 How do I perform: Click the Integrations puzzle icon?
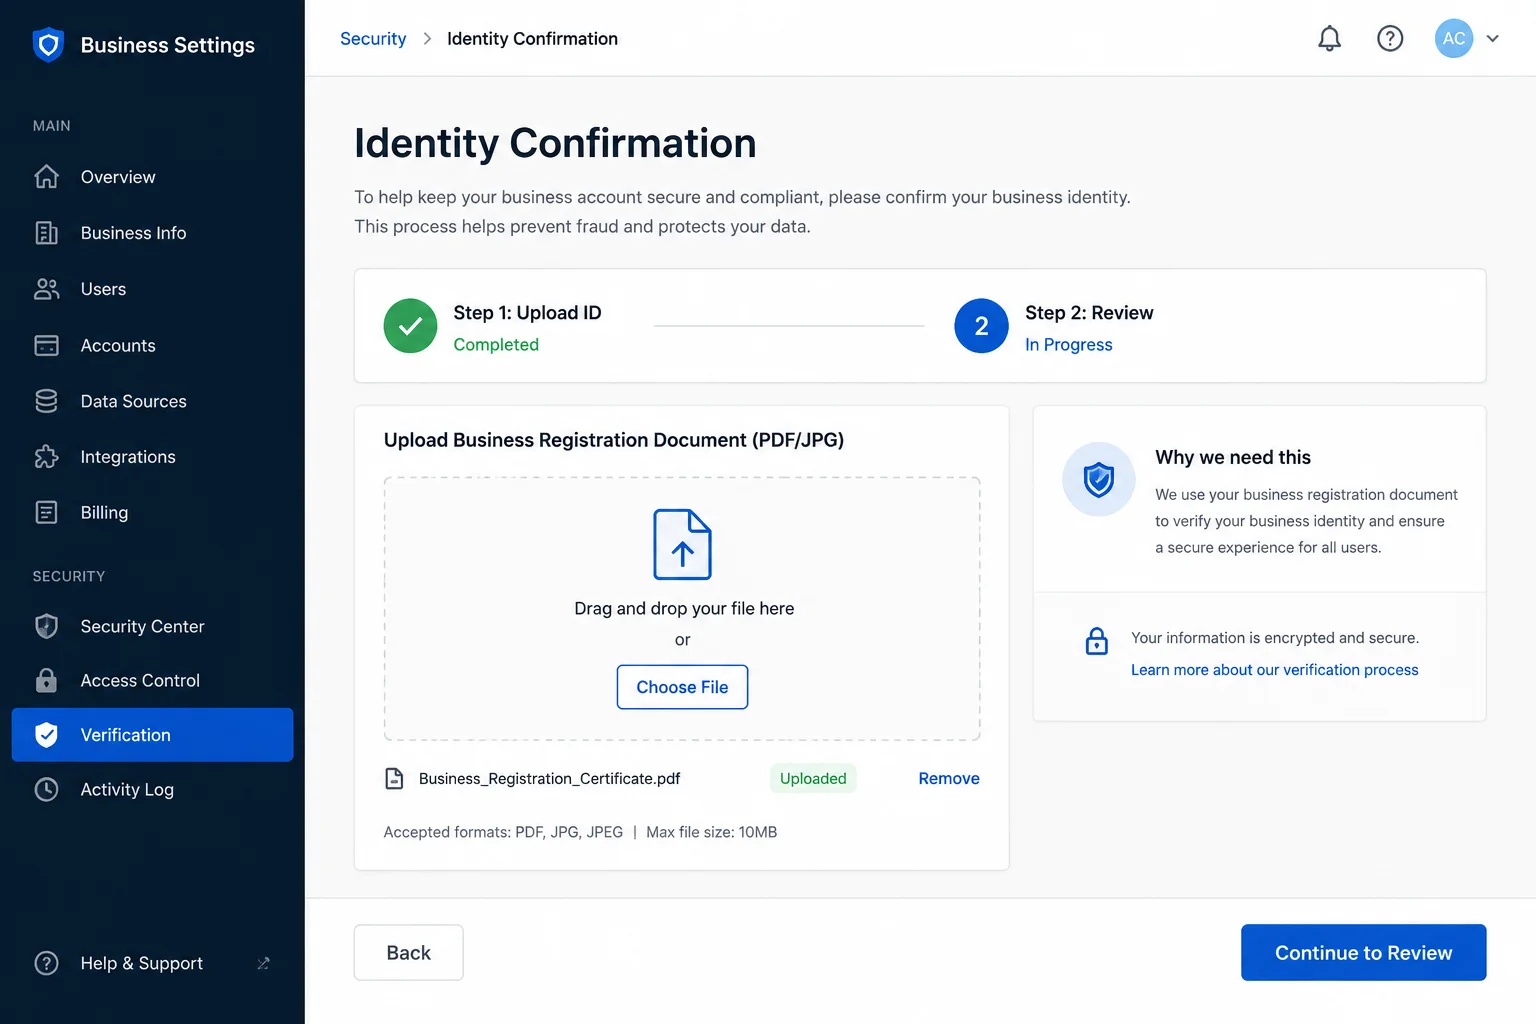(46, 457)
